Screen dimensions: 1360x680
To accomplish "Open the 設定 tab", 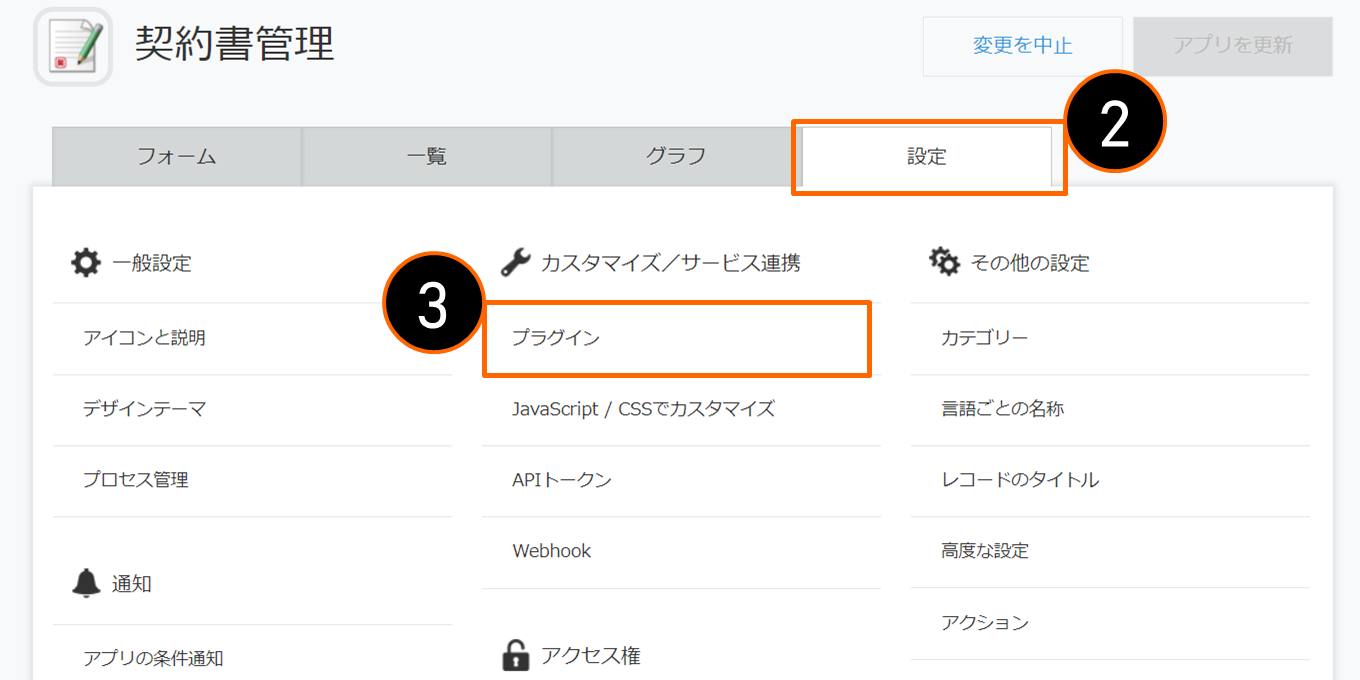I will 927,156.
